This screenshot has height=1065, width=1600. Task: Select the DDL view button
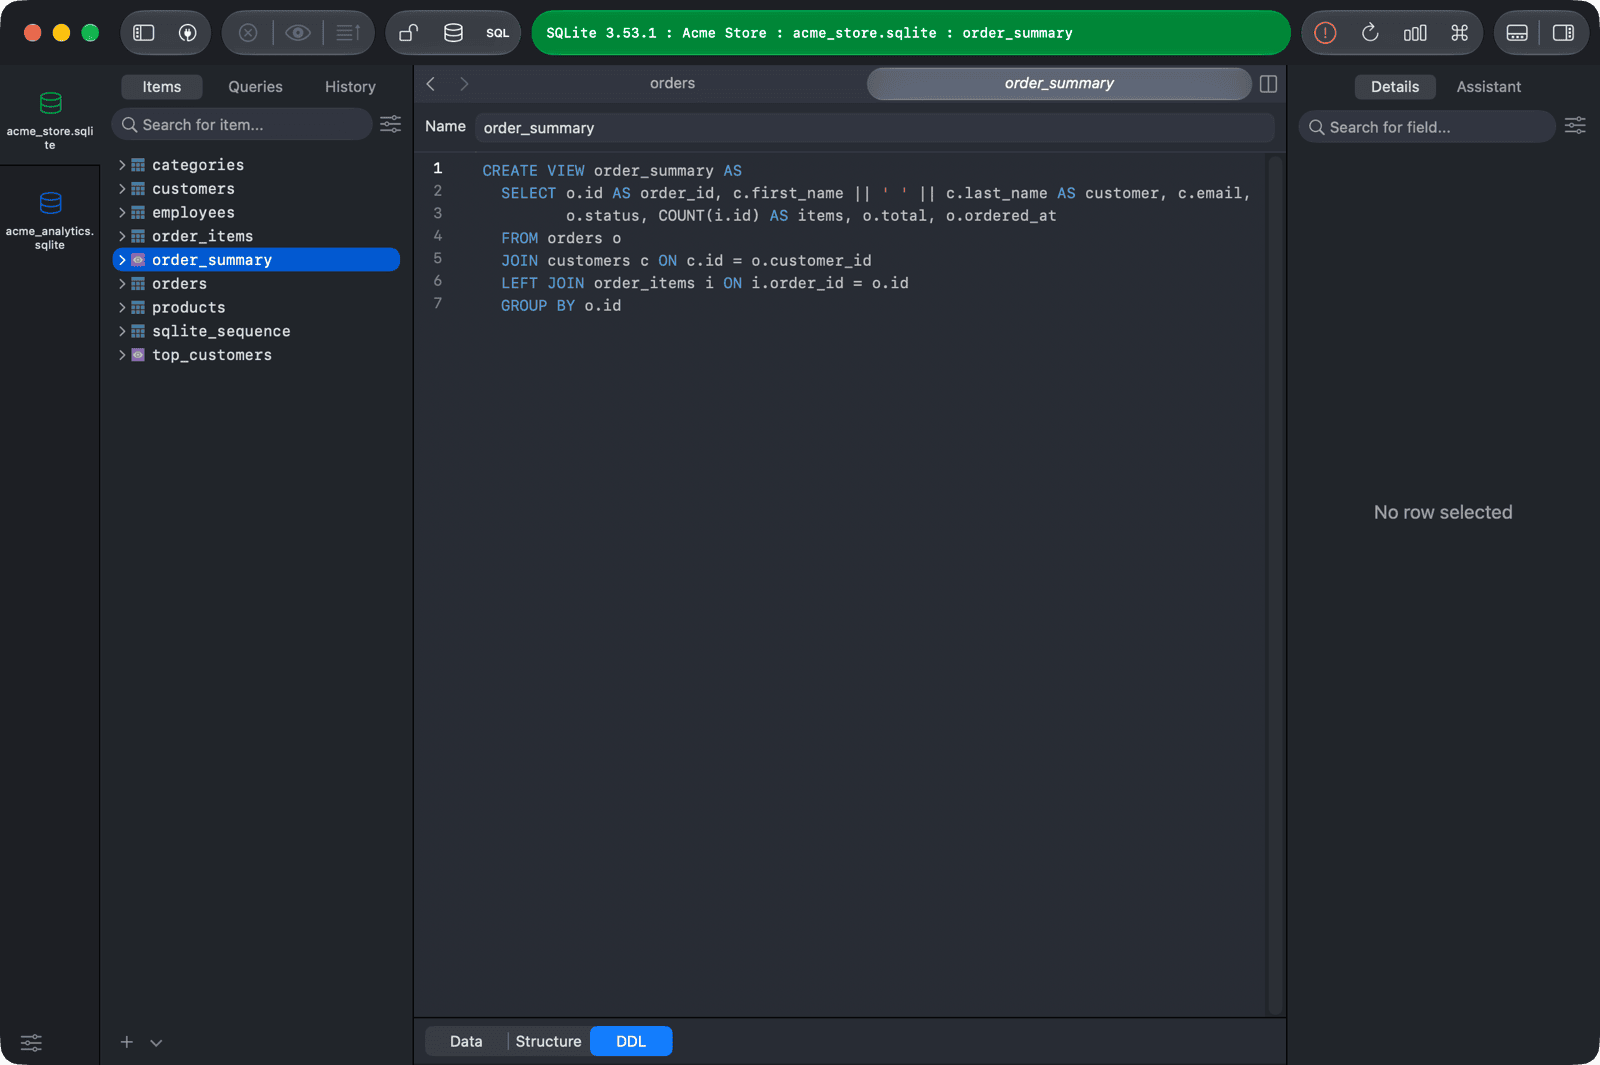coord(631,1041)
